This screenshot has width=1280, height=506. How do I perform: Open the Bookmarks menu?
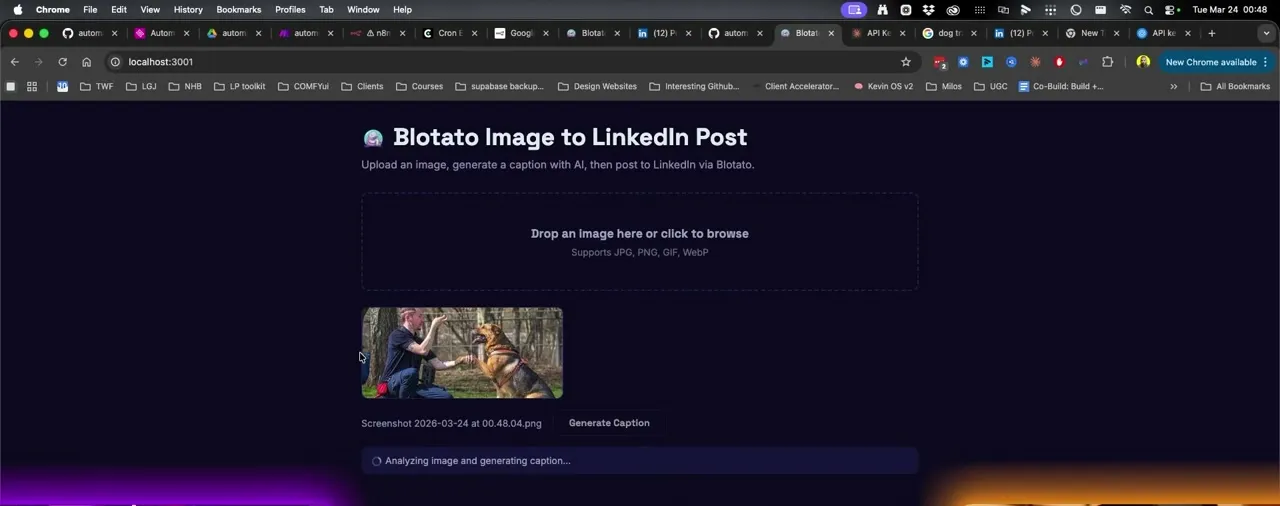coord(238,10)
